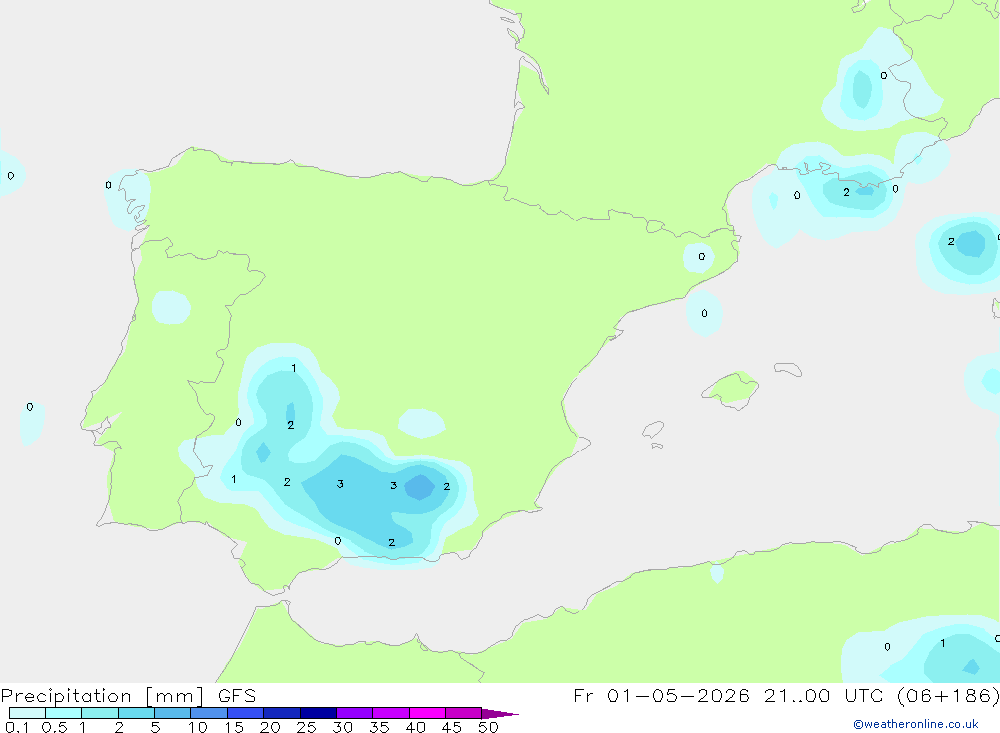Click the 20–25 mm dark blue swatch
Viewport: 1000px width, 733px height.
coord(281,713)
